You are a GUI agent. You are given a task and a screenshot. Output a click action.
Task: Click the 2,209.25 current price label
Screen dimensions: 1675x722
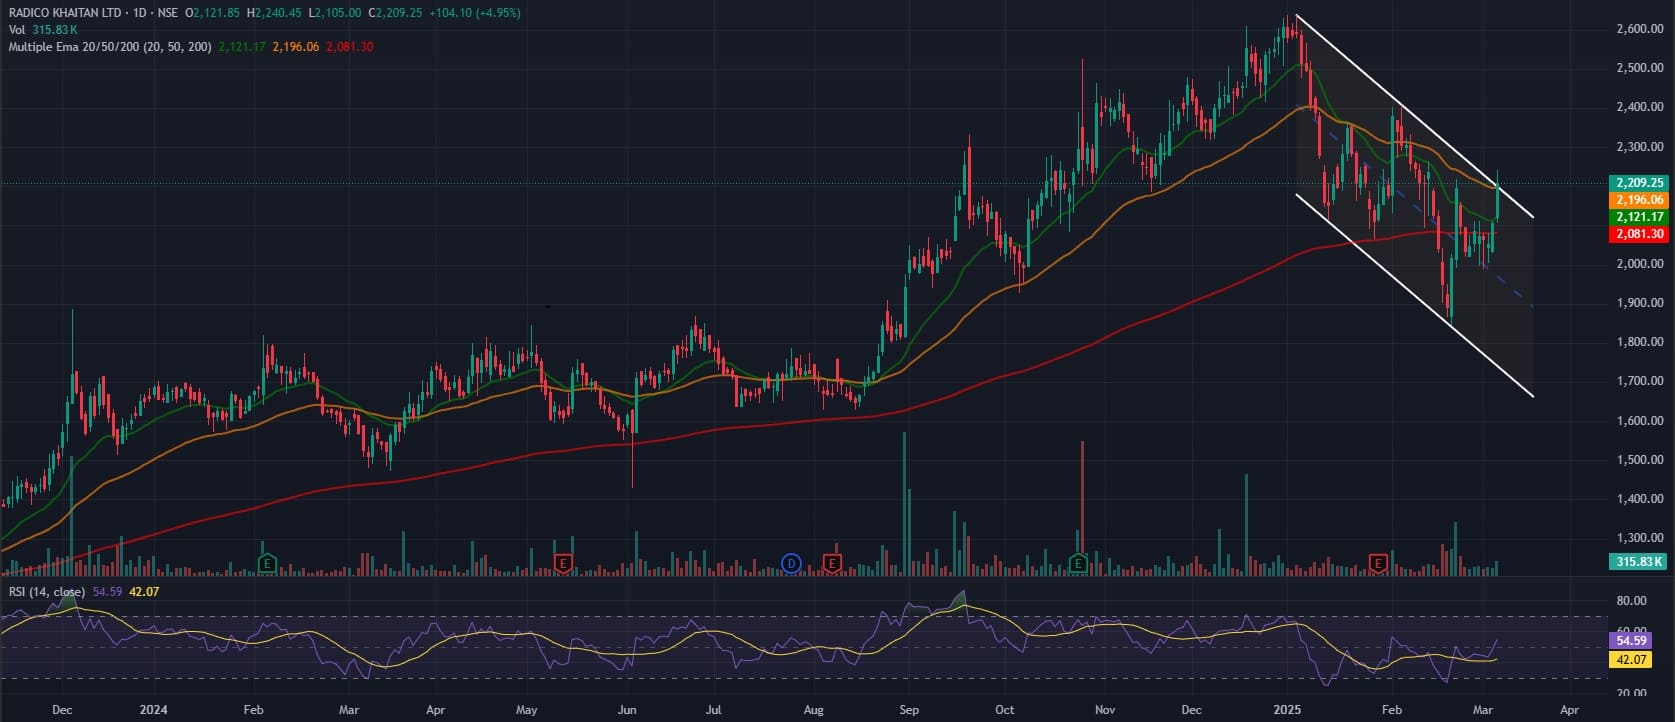tap(1639, 183)
